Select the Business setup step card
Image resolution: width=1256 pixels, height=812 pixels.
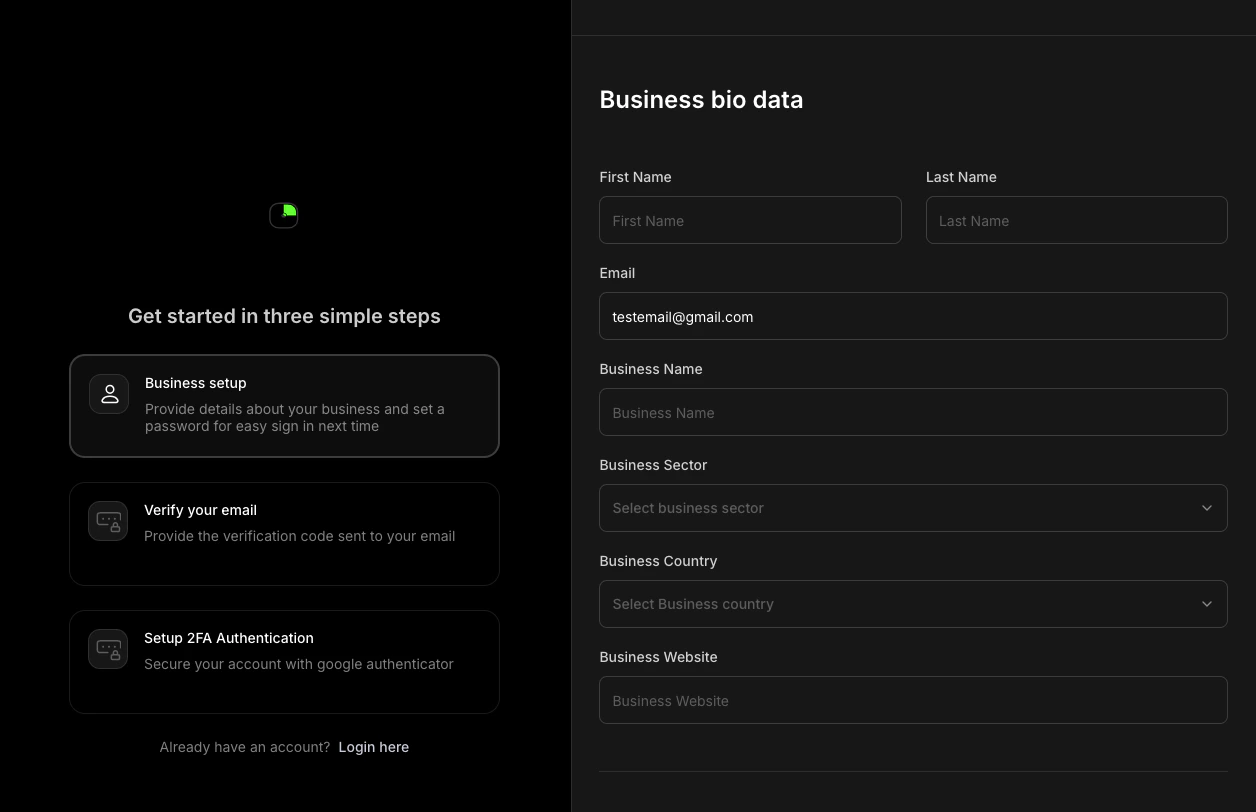click(x=284, y=405)
